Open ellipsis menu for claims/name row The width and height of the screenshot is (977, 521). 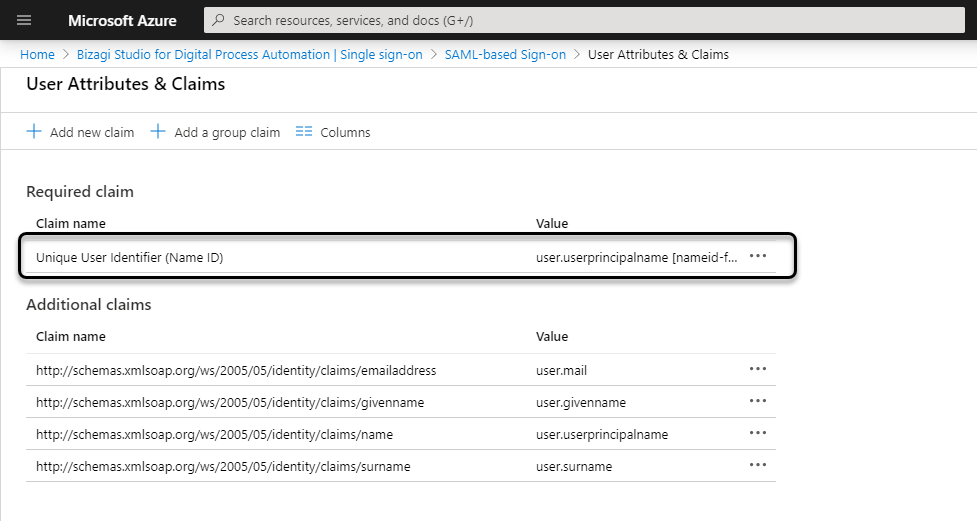(758, 433)
